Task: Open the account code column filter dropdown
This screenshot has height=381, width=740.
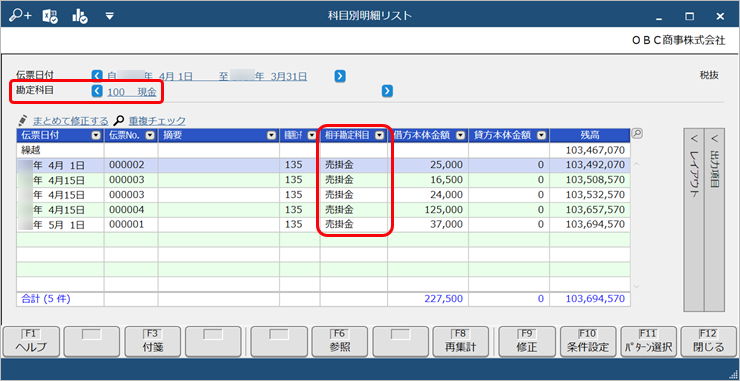Action: coord(312,135)
